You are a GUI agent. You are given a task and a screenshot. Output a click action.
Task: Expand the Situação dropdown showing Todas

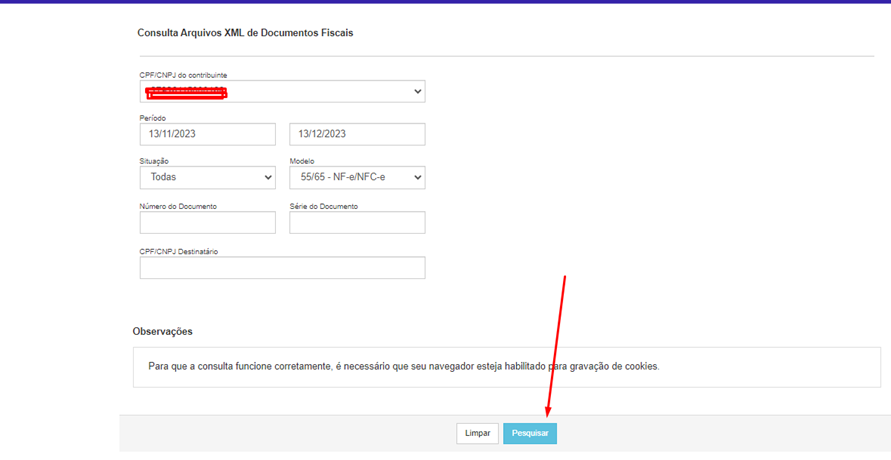pos(207,178)
